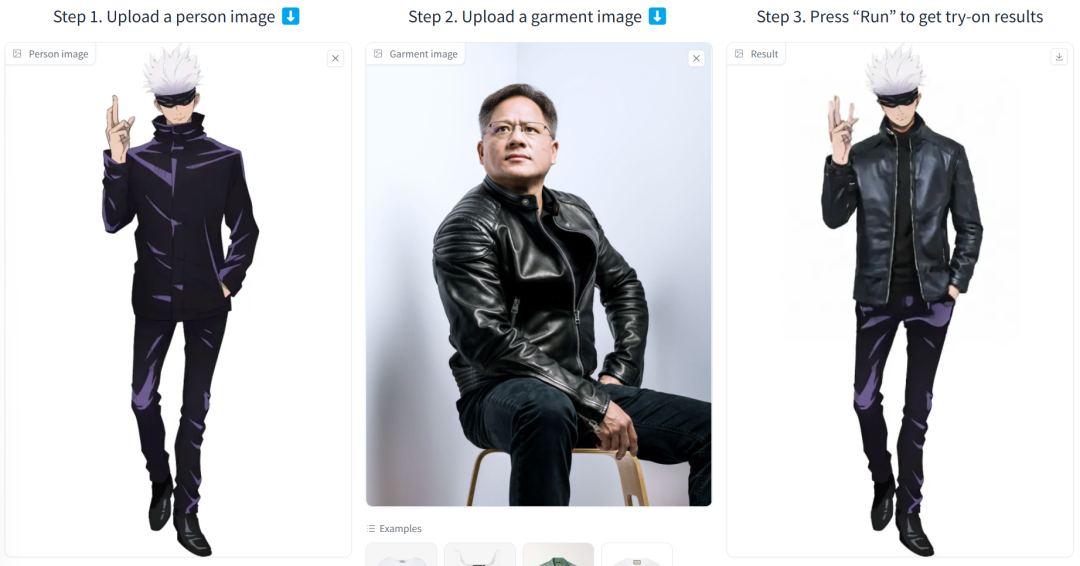The width and height of the screenshot is (1080, 566).
Task: Click the Step 1 upload person heading
Action: (164, 17)
